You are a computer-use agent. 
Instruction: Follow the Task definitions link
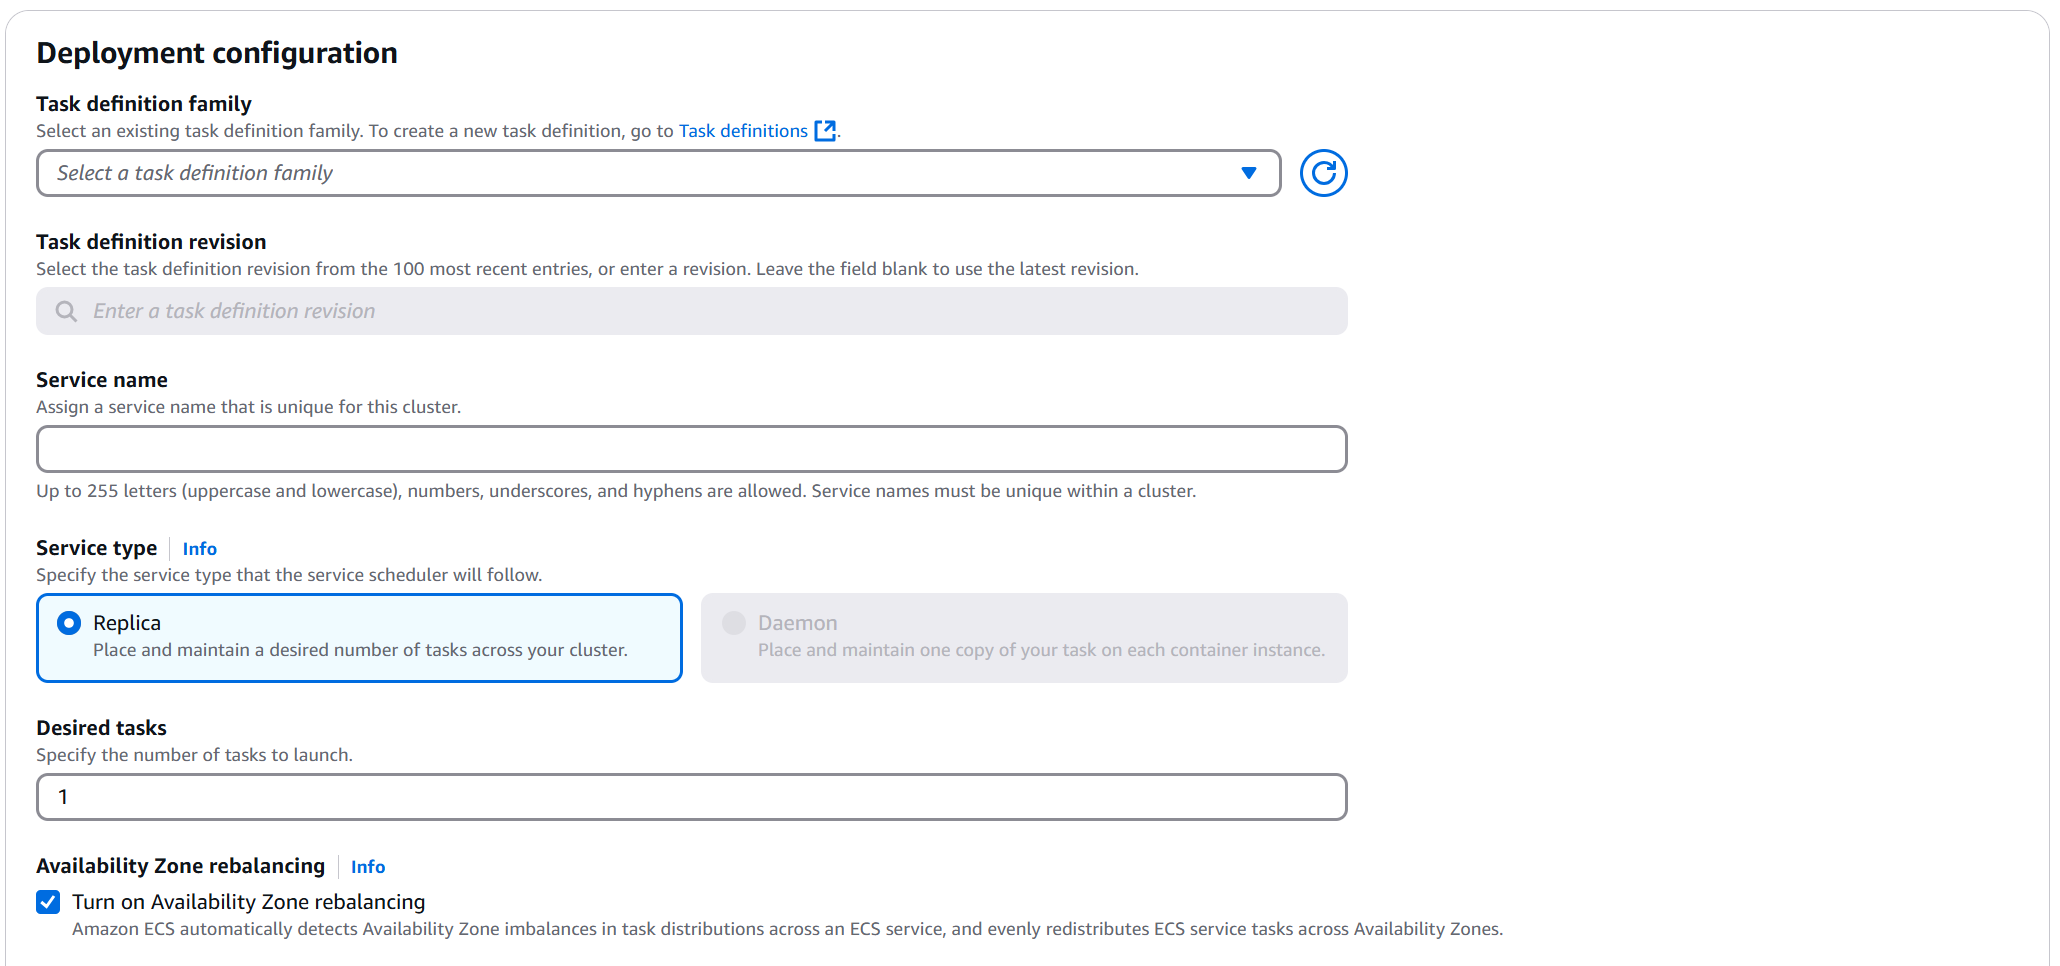pos(743,131)
